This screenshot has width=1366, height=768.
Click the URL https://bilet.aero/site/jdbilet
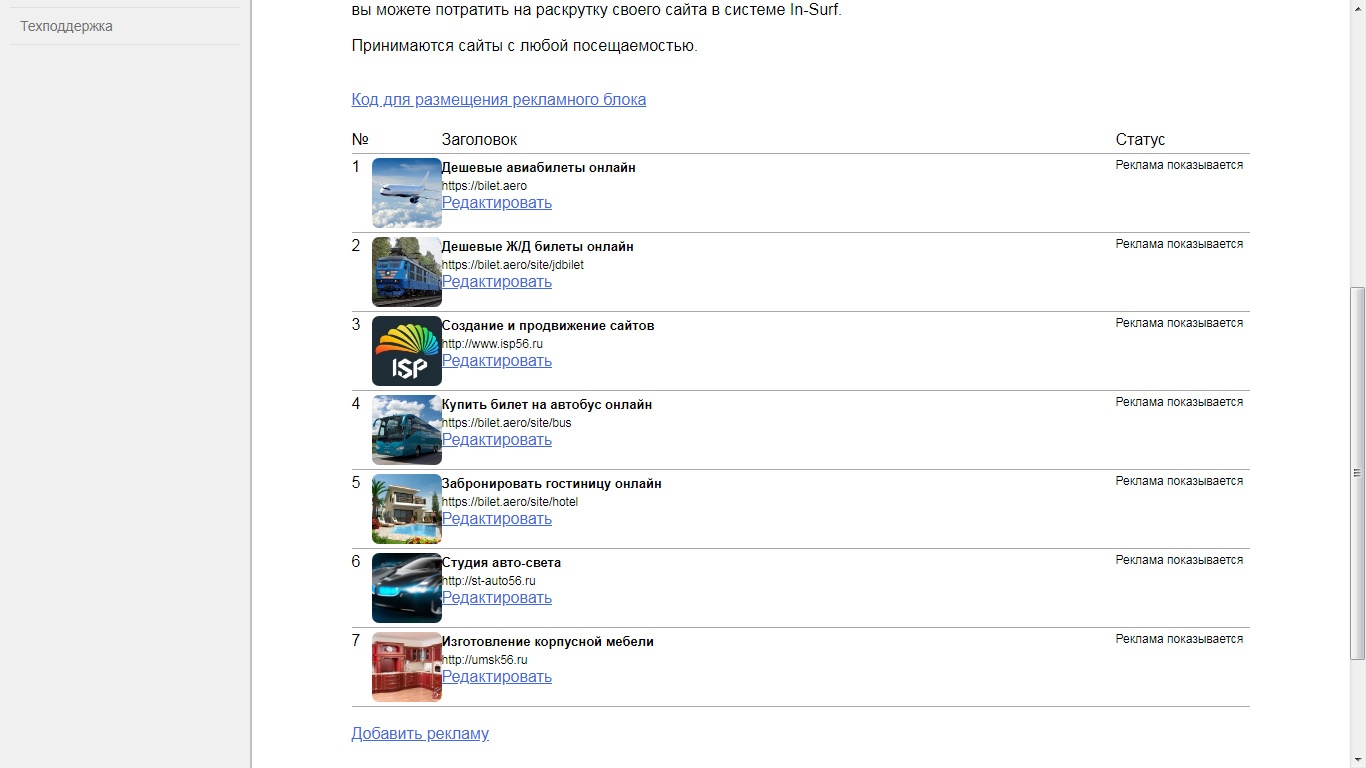(x=513, y=265)
